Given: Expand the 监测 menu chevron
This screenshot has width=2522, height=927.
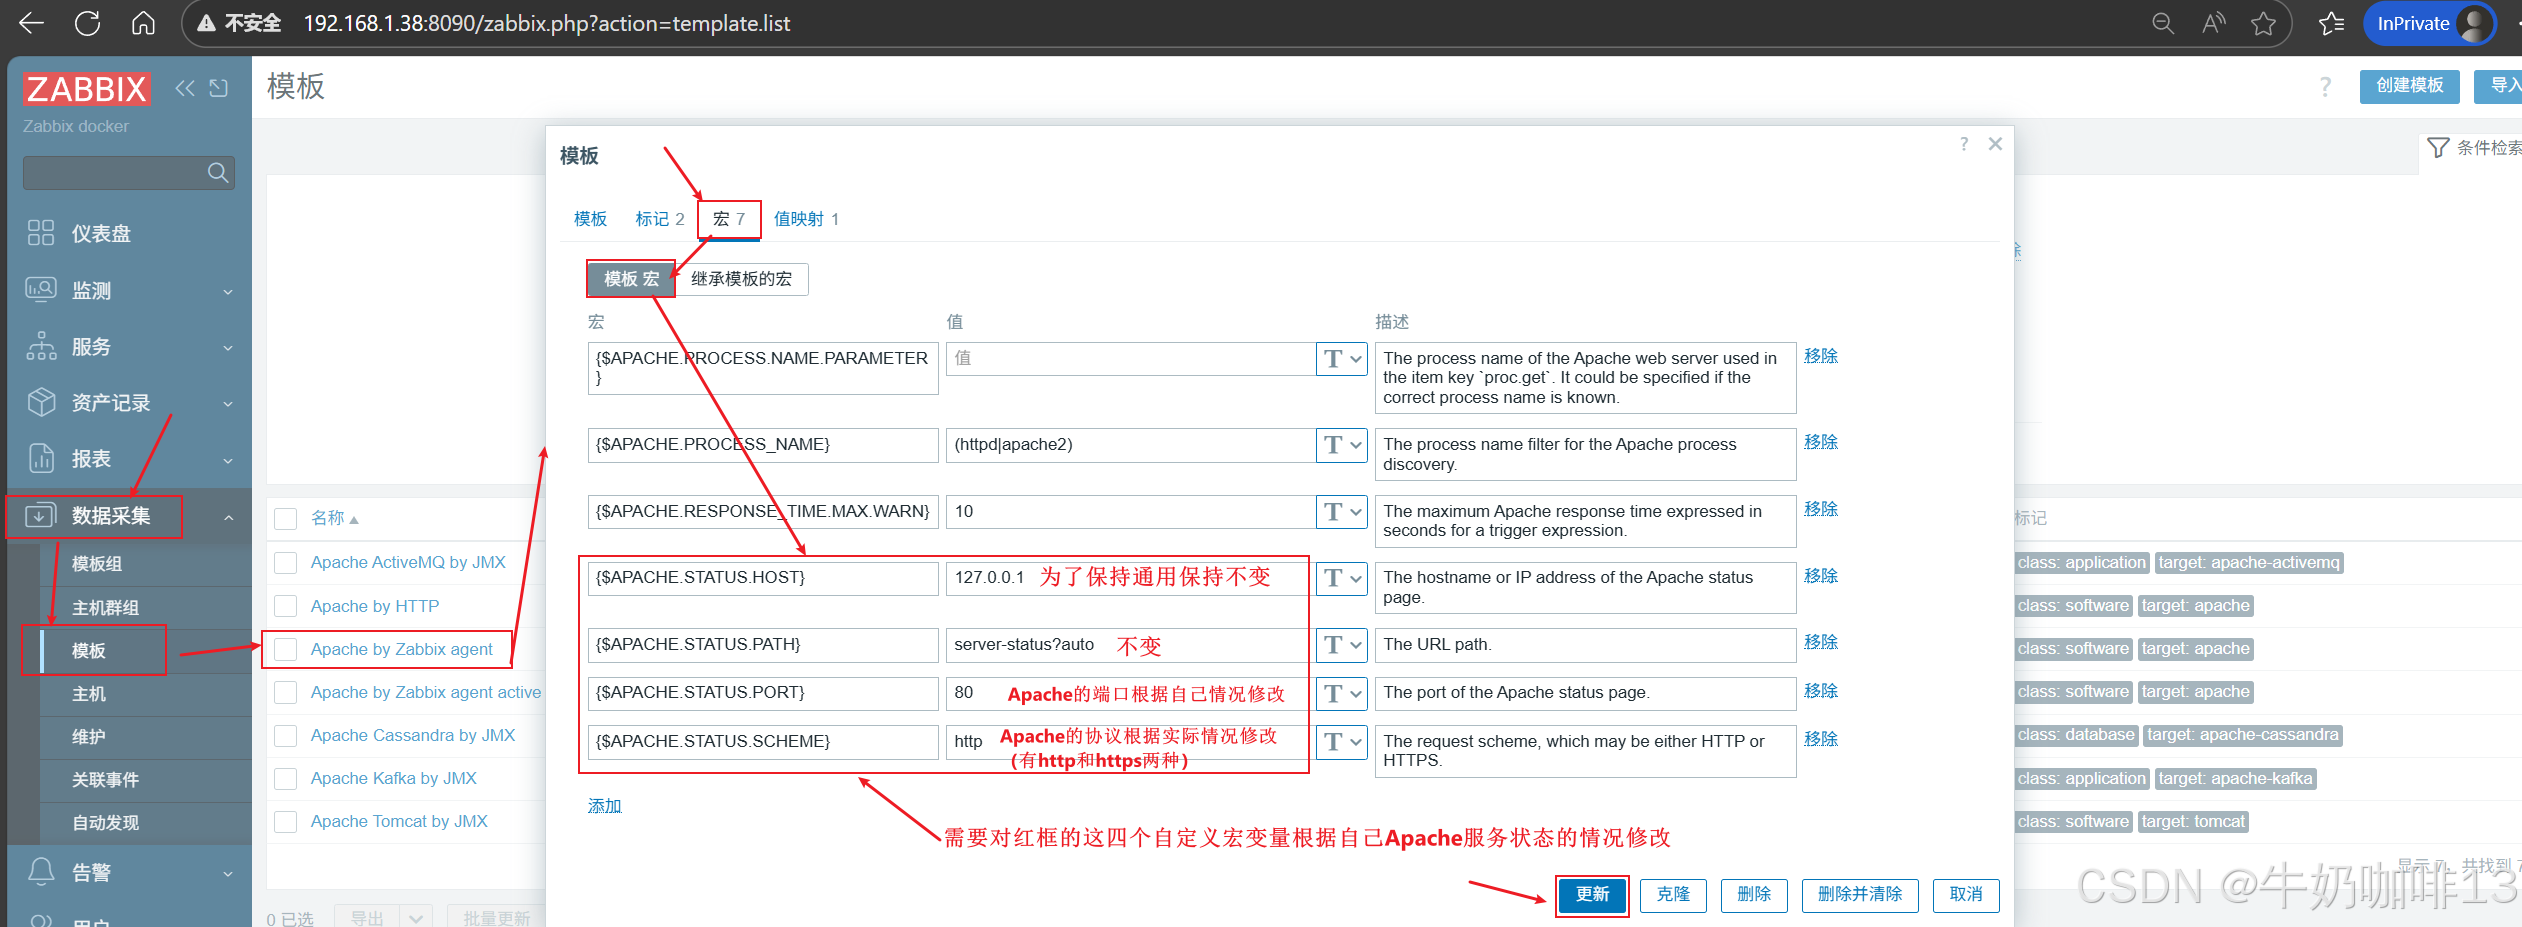Looking at the screenshot, I should (228, 291).
